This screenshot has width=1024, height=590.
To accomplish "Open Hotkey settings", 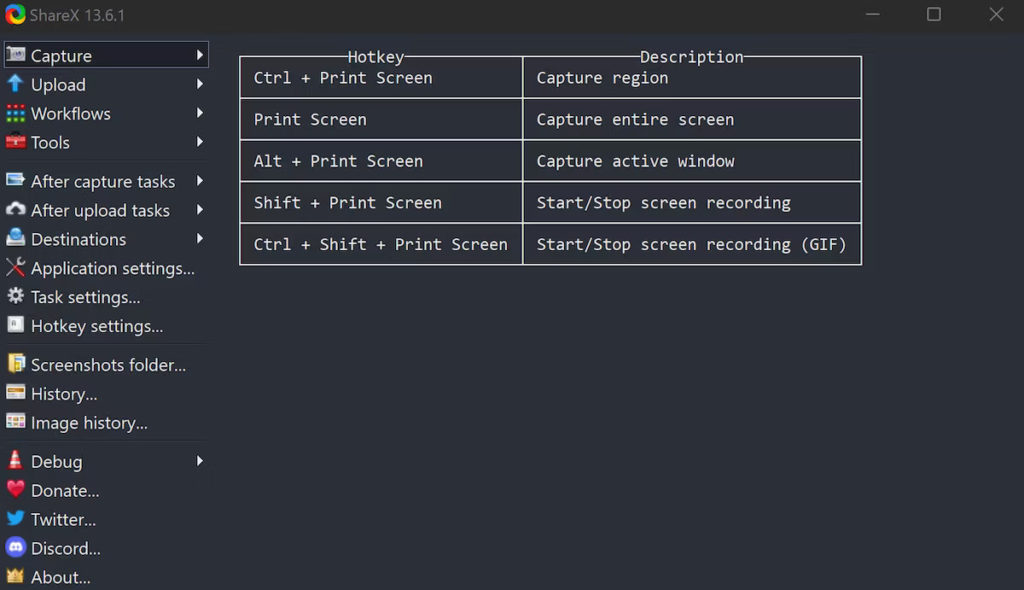I will (x=96, y=326).
